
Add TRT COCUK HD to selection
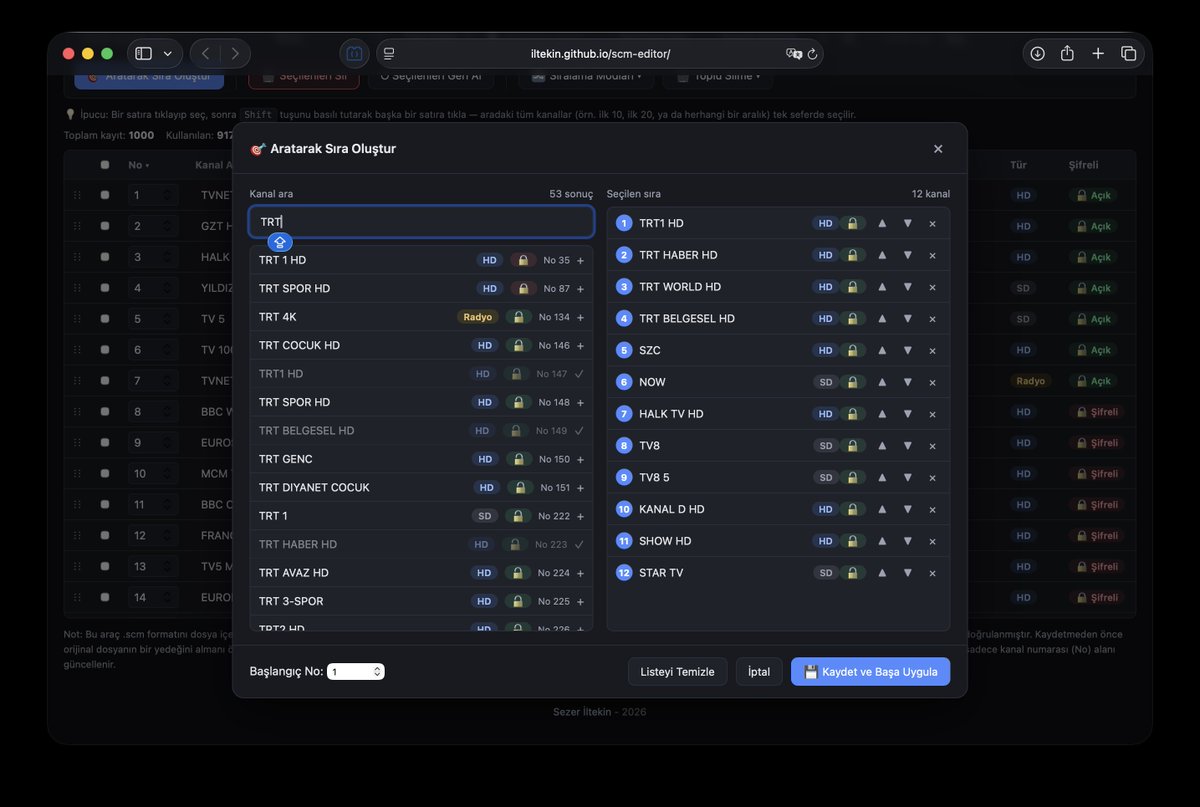coord(580,345)
